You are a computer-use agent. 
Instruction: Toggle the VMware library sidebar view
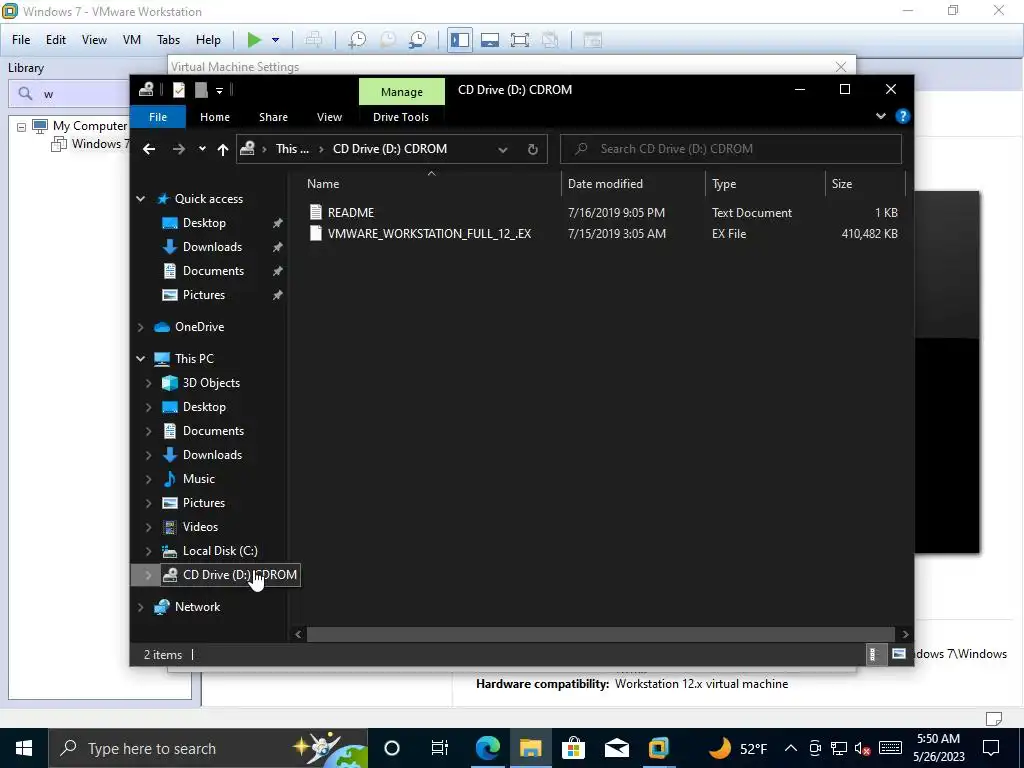coord(460,40)
